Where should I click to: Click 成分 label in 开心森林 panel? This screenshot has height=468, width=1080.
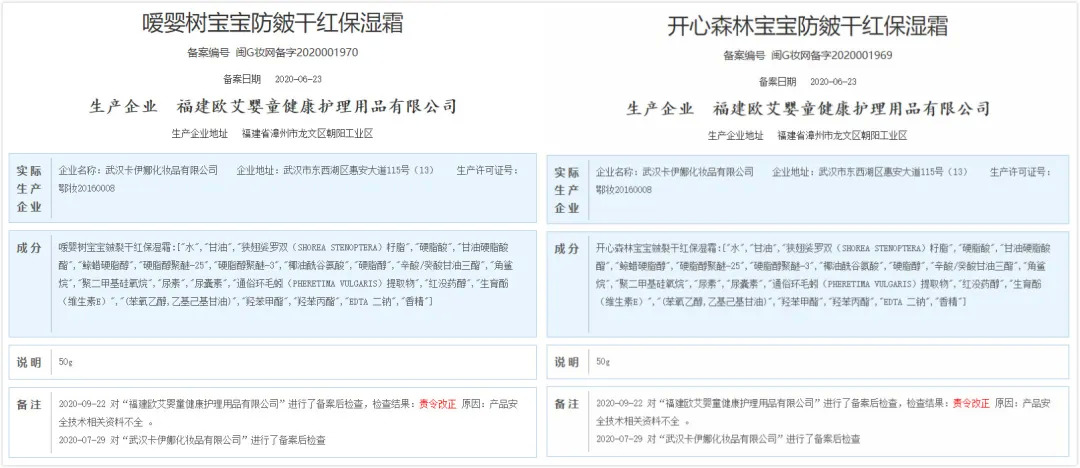click(x=567, y=249)
